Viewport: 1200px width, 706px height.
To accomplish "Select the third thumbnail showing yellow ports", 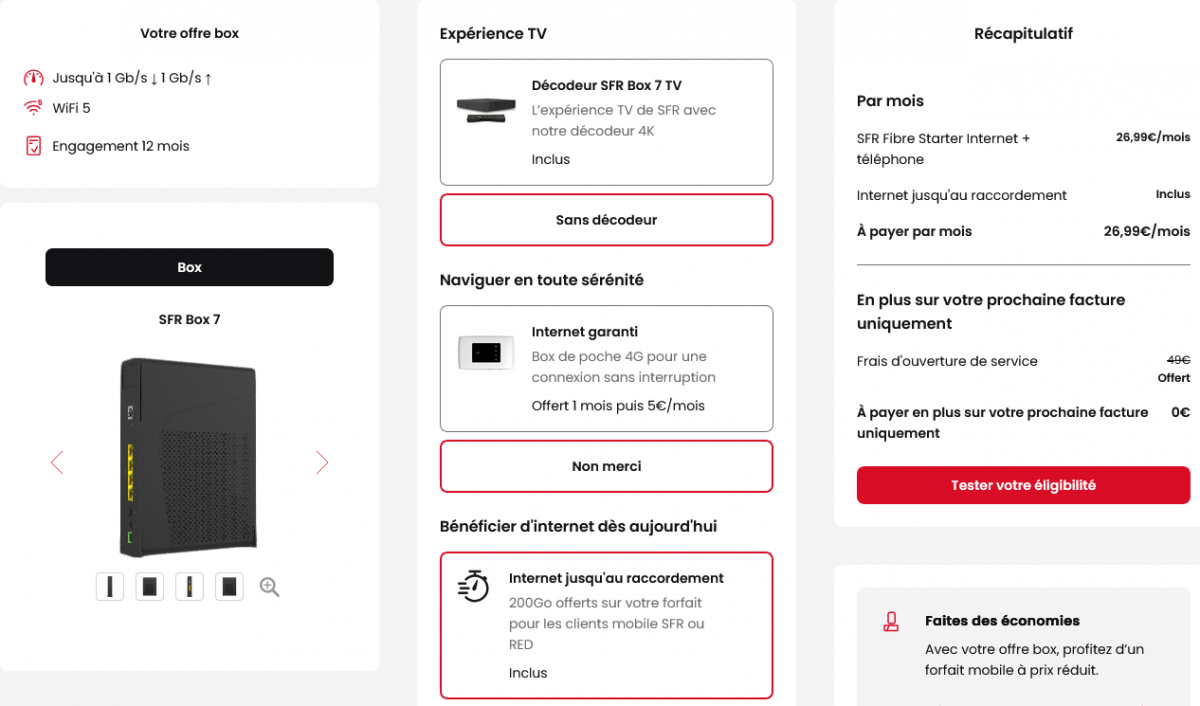I will 189,587.
